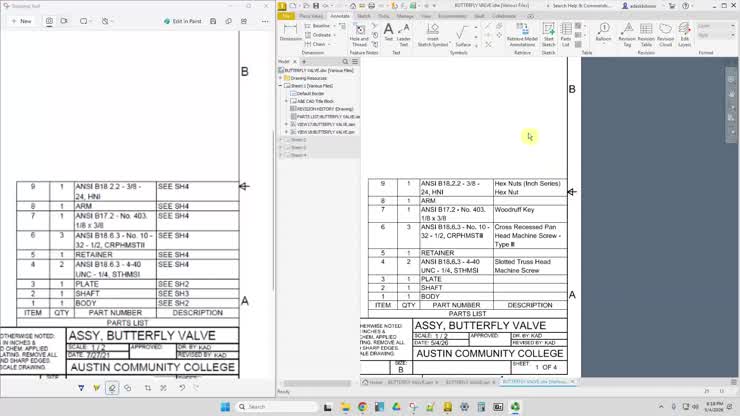Toggle the eraser in Snipping Tool
The width and height of the screenshot is (740, 416).
[x=112, y=388]
